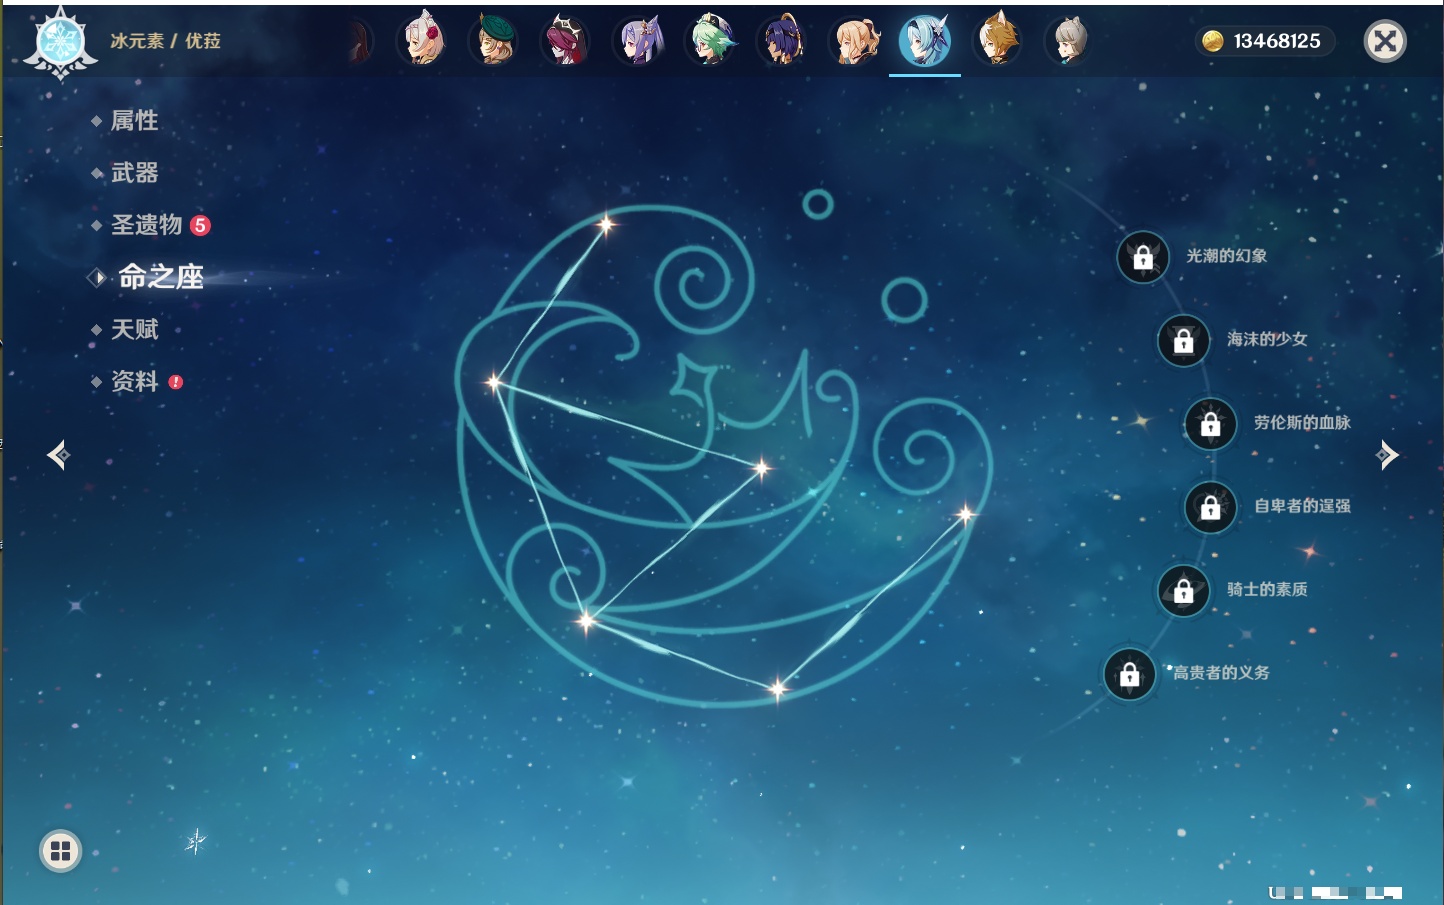Open the 资料 profile menu
This screenshot has height=905, width=1444.
click(134, 381)
